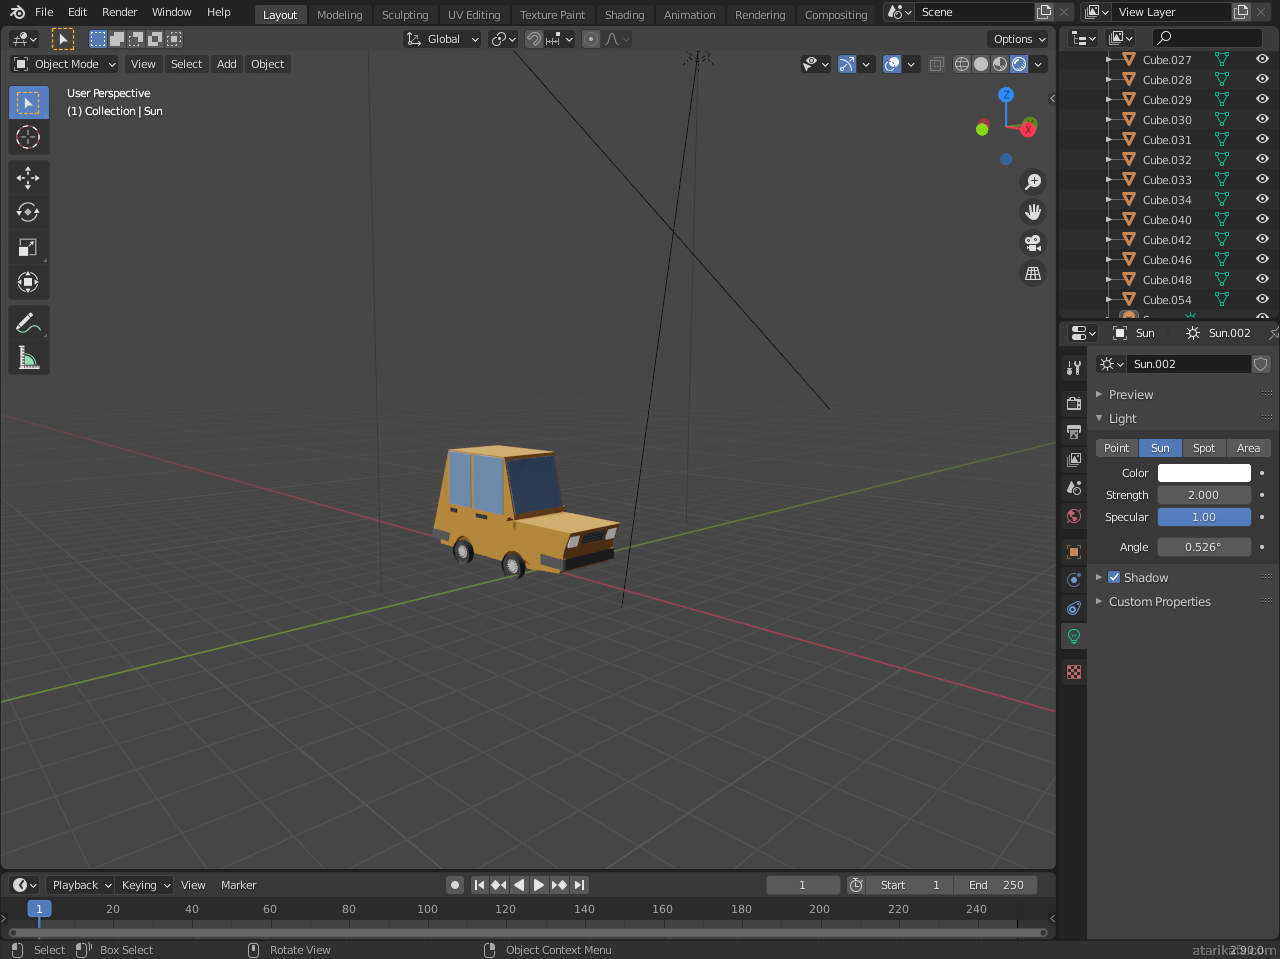The width and height of the screenshot is (1280, 959).
Task: Open the Tool properties tab
Action: pos(1074,368)
